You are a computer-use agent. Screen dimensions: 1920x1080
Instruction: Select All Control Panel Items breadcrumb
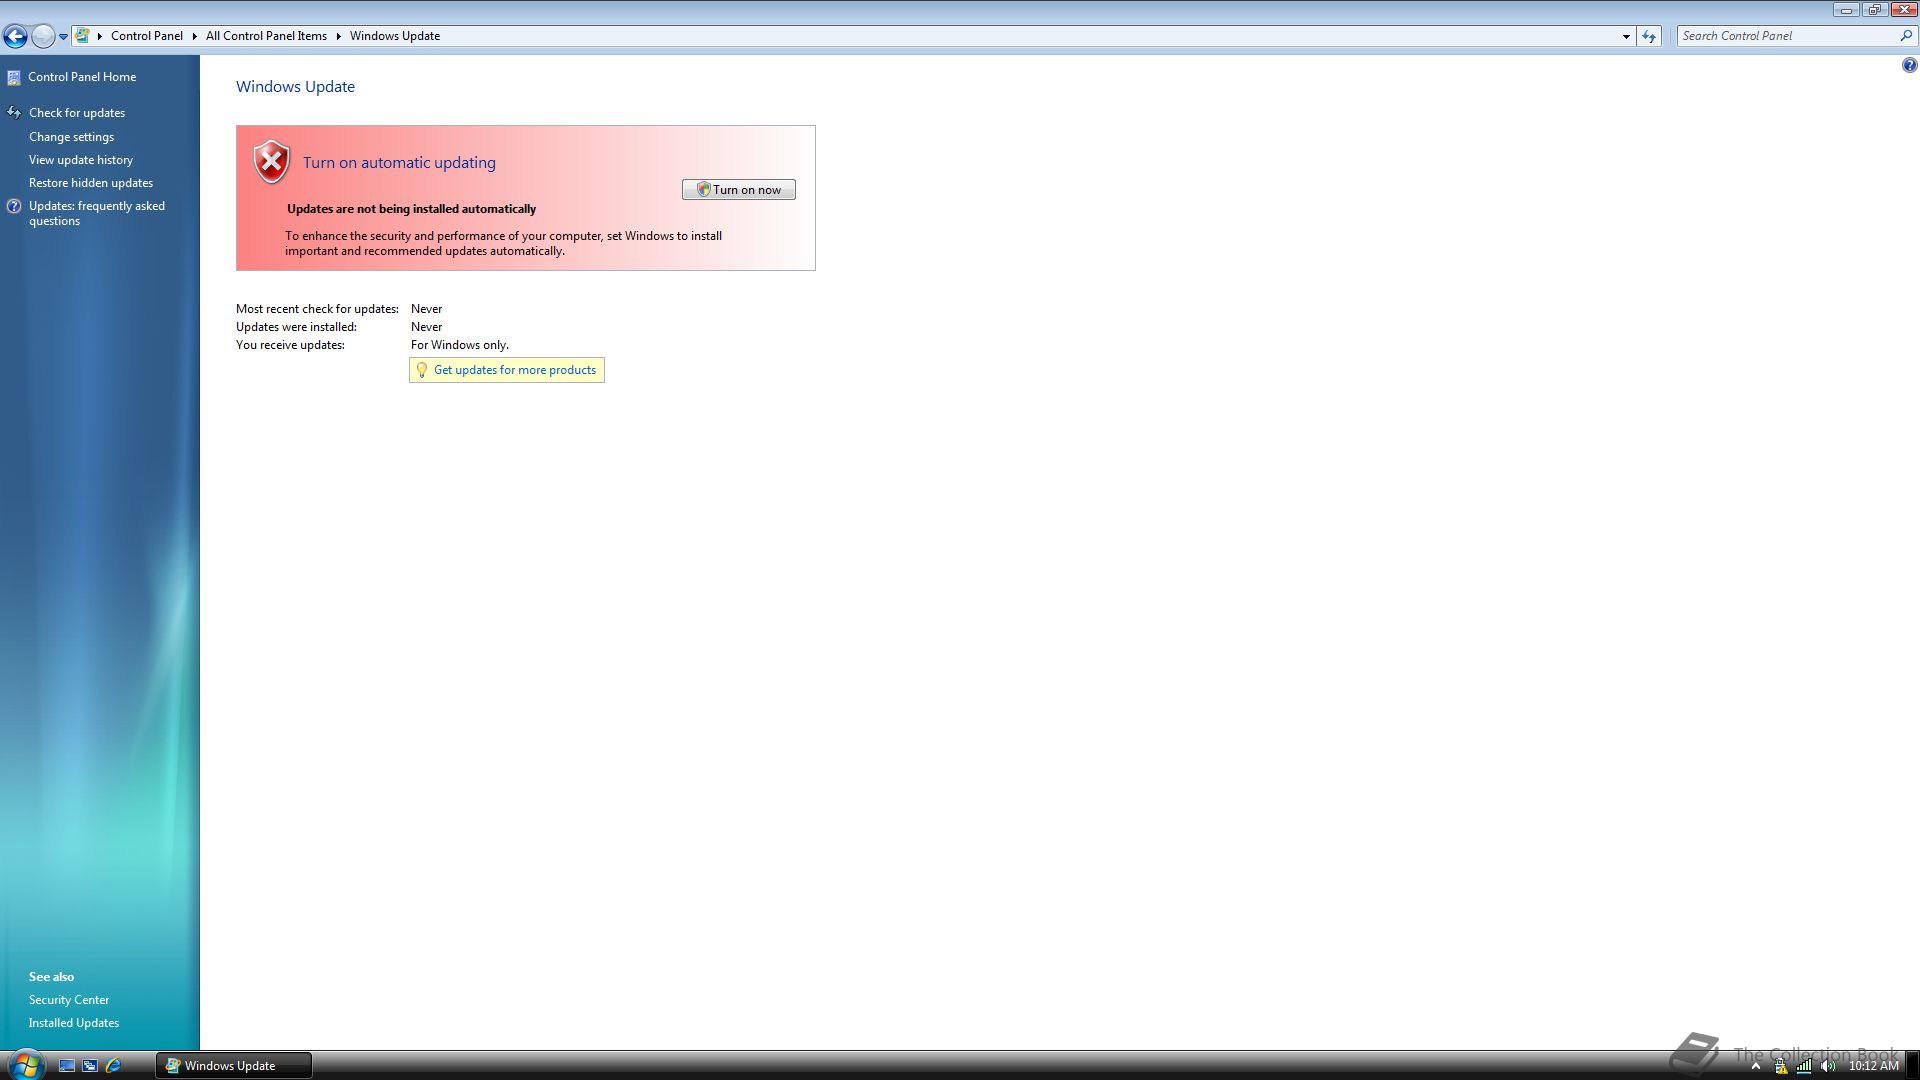click(x=266, y=36)
